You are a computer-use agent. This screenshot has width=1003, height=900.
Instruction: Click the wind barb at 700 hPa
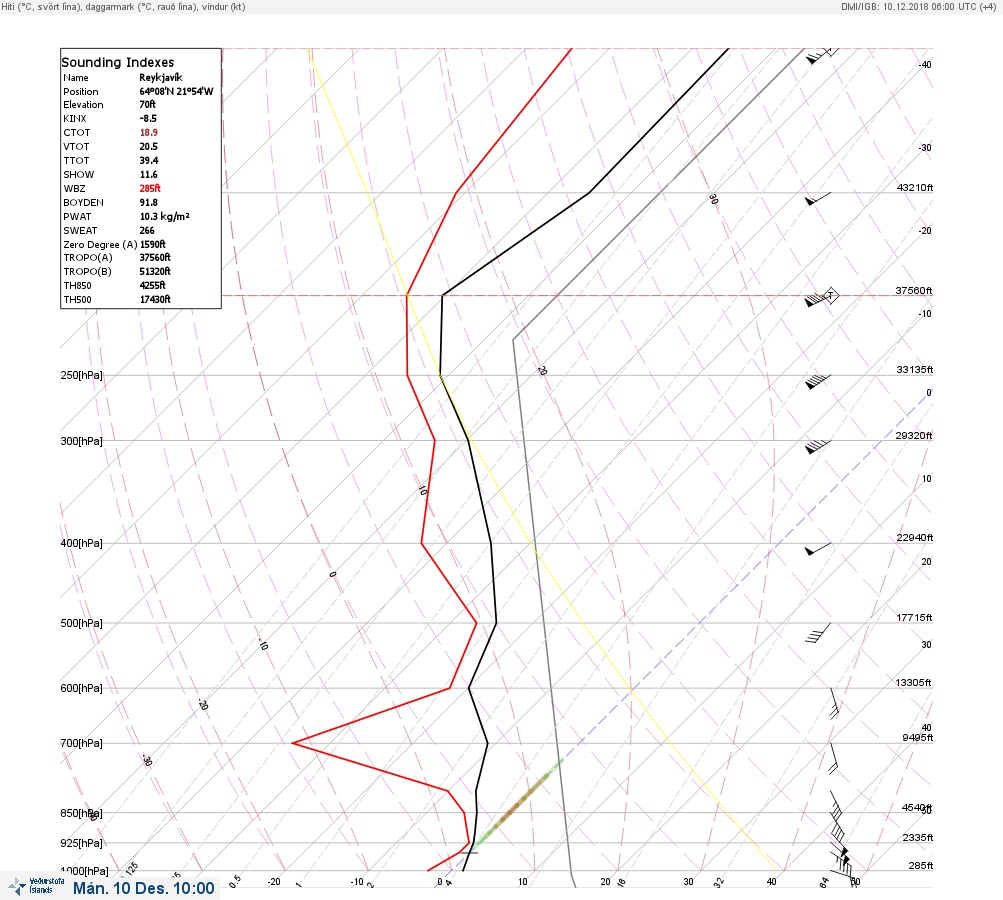pos(833,759)
